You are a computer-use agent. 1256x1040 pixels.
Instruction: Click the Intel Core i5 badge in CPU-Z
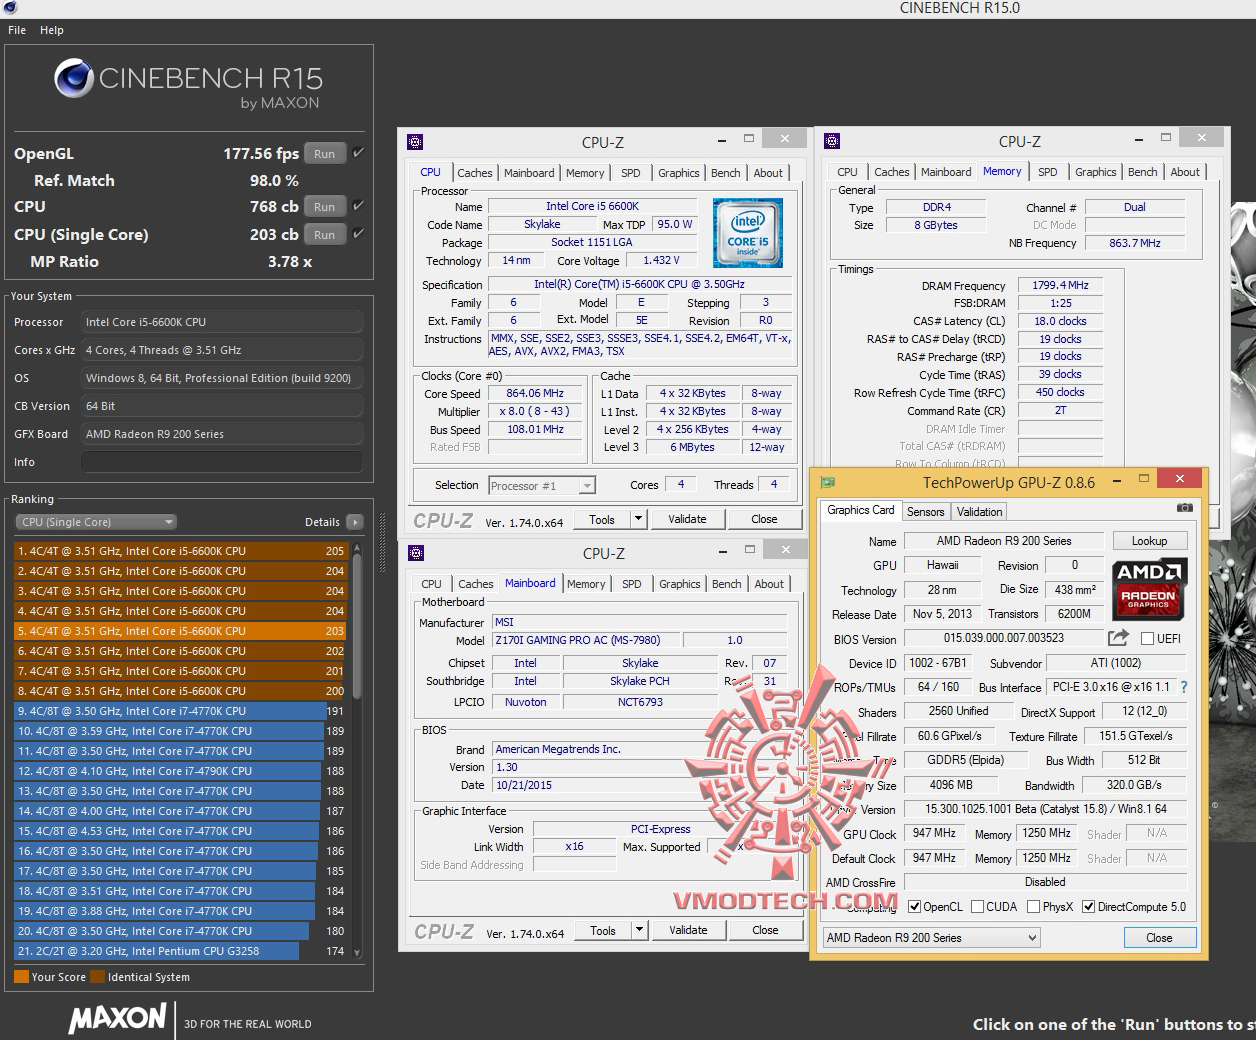pyautogui.click(x=747, y=231)
